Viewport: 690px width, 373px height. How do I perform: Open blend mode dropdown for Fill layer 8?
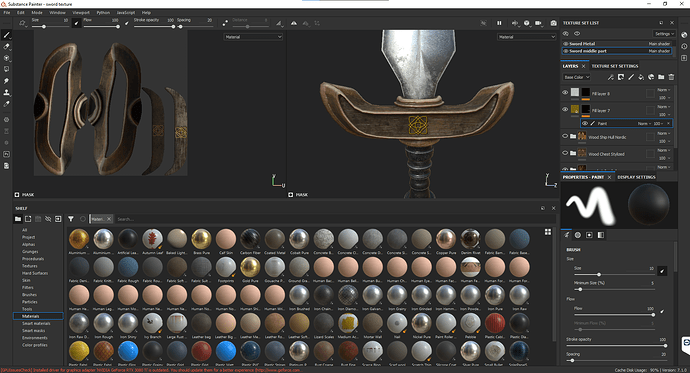(x=664, y=90)
